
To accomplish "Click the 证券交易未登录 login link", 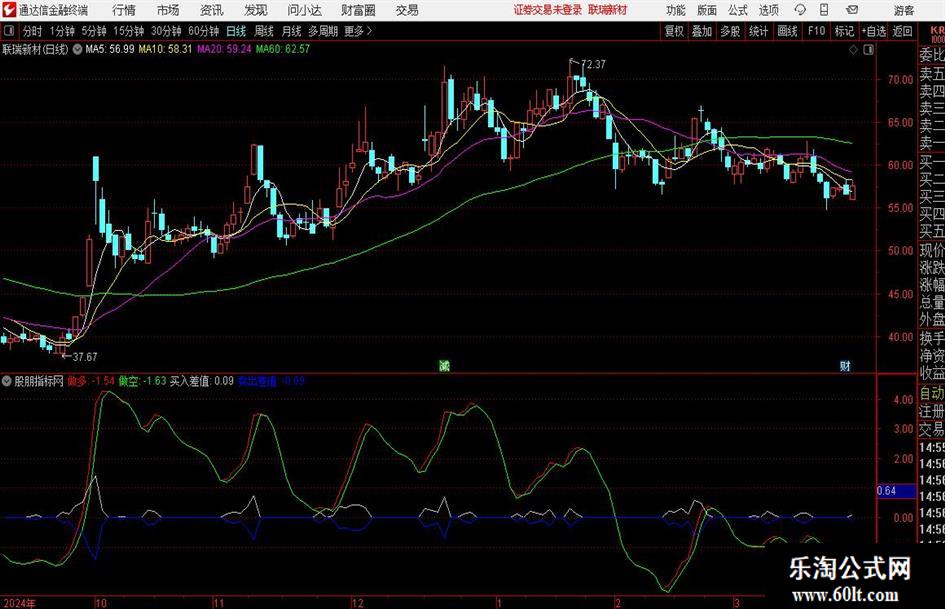I will point(548,10).
